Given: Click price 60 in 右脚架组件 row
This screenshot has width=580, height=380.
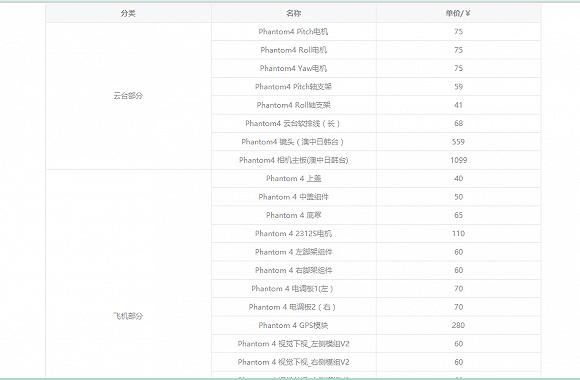Looking at the screenshot, I should click(x=458, y=270).
